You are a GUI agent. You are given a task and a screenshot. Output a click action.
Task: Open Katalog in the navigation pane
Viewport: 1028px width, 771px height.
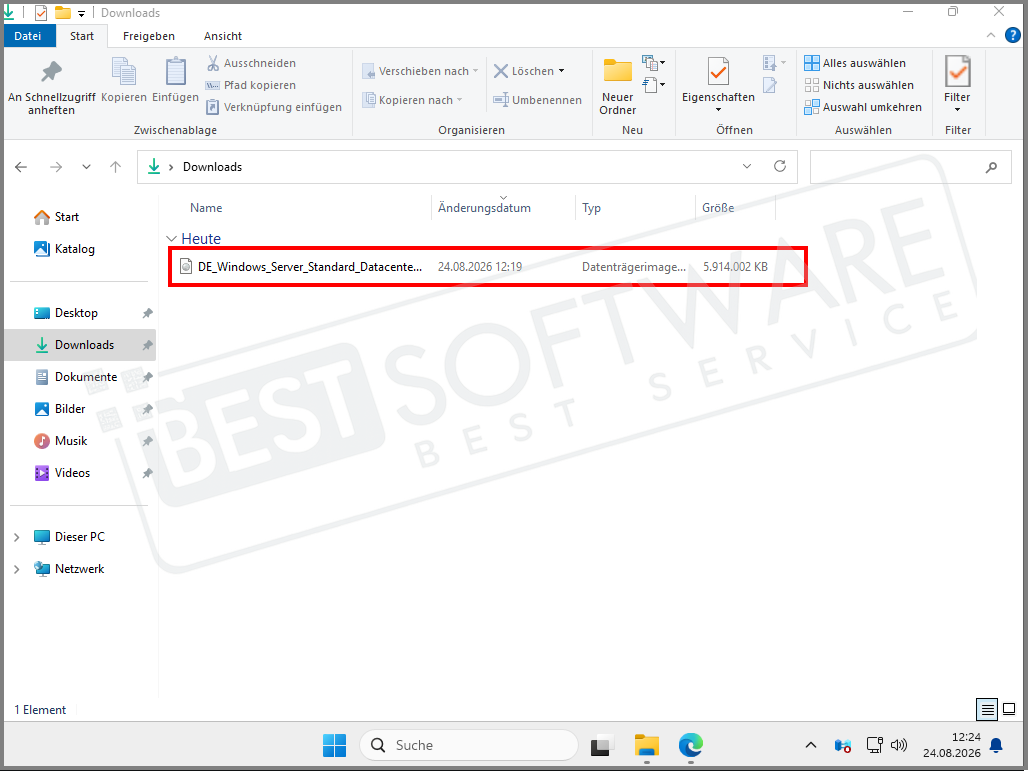click(x=64, y=249)
